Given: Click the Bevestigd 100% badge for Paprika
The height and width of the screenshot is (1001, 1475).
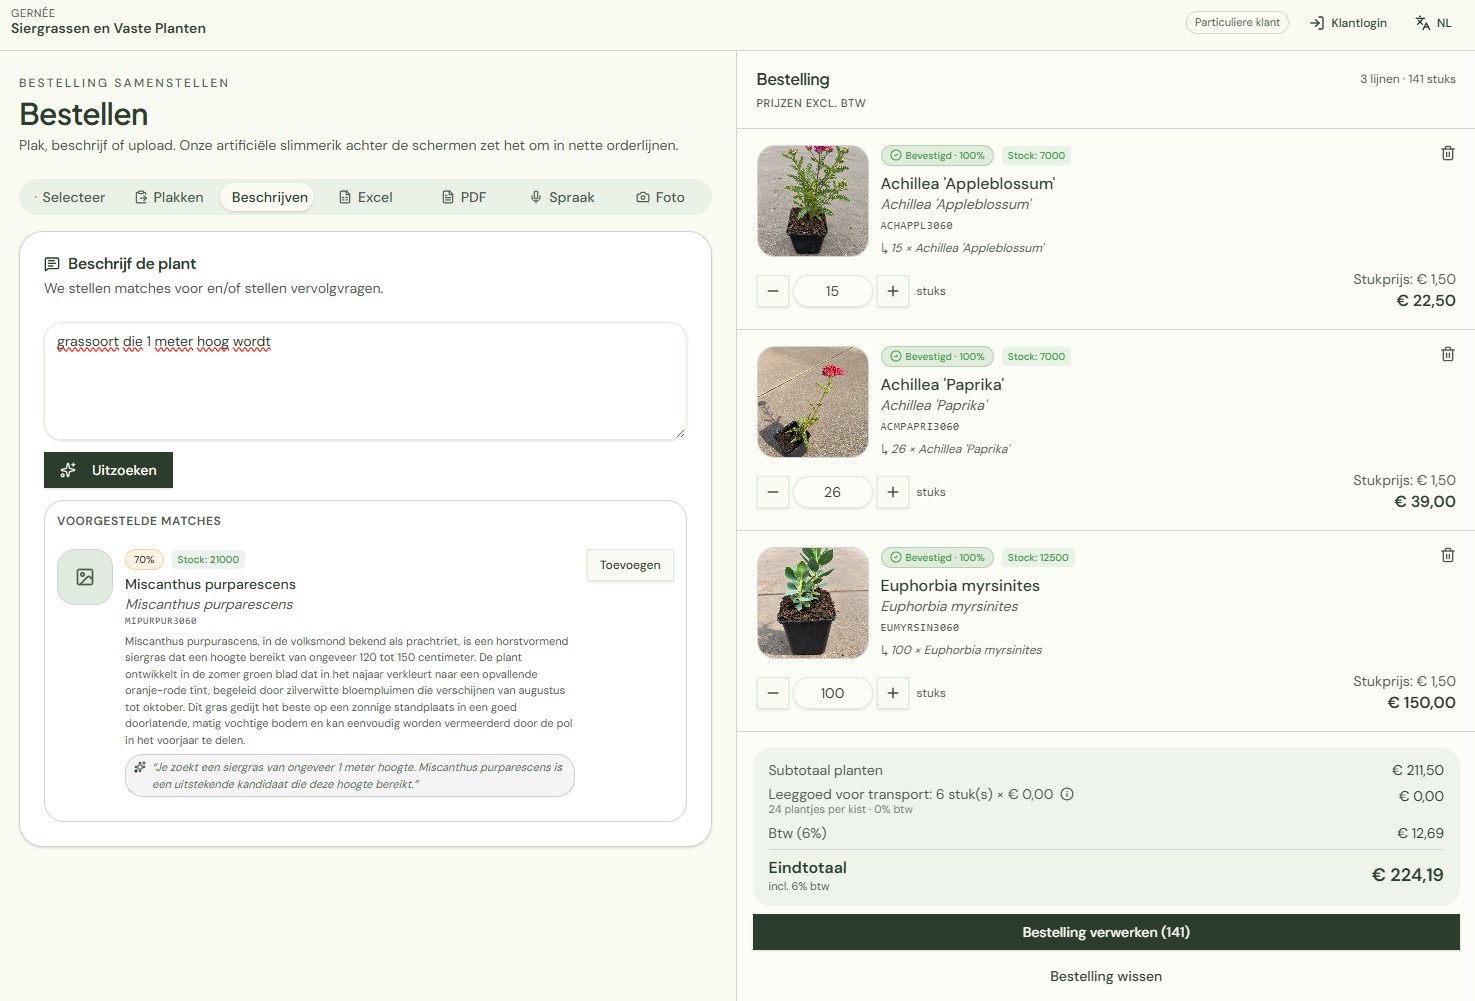Looking at the screenshot, I should pyautogui.click(x=937, y=356).
